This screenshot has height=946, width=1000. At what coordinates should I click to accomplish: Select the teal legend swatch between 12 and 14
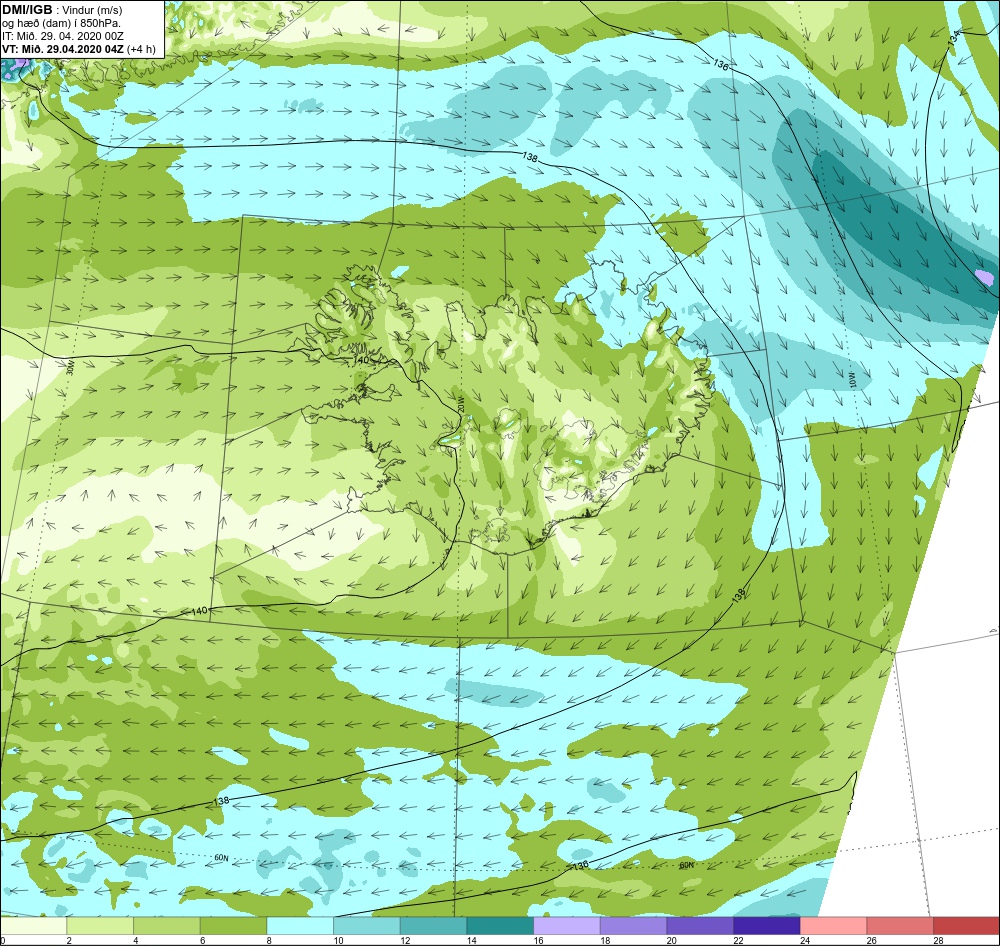(433, 926)
